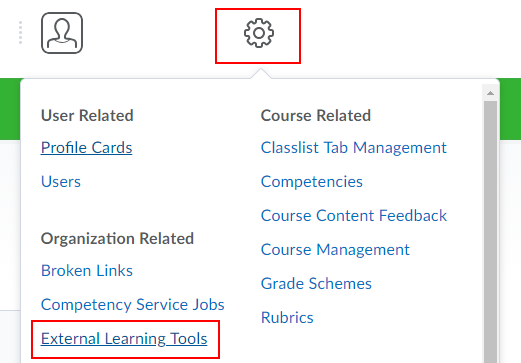Click the User Related heading
This screenshot has height=363, width=521.
(87, 116)
